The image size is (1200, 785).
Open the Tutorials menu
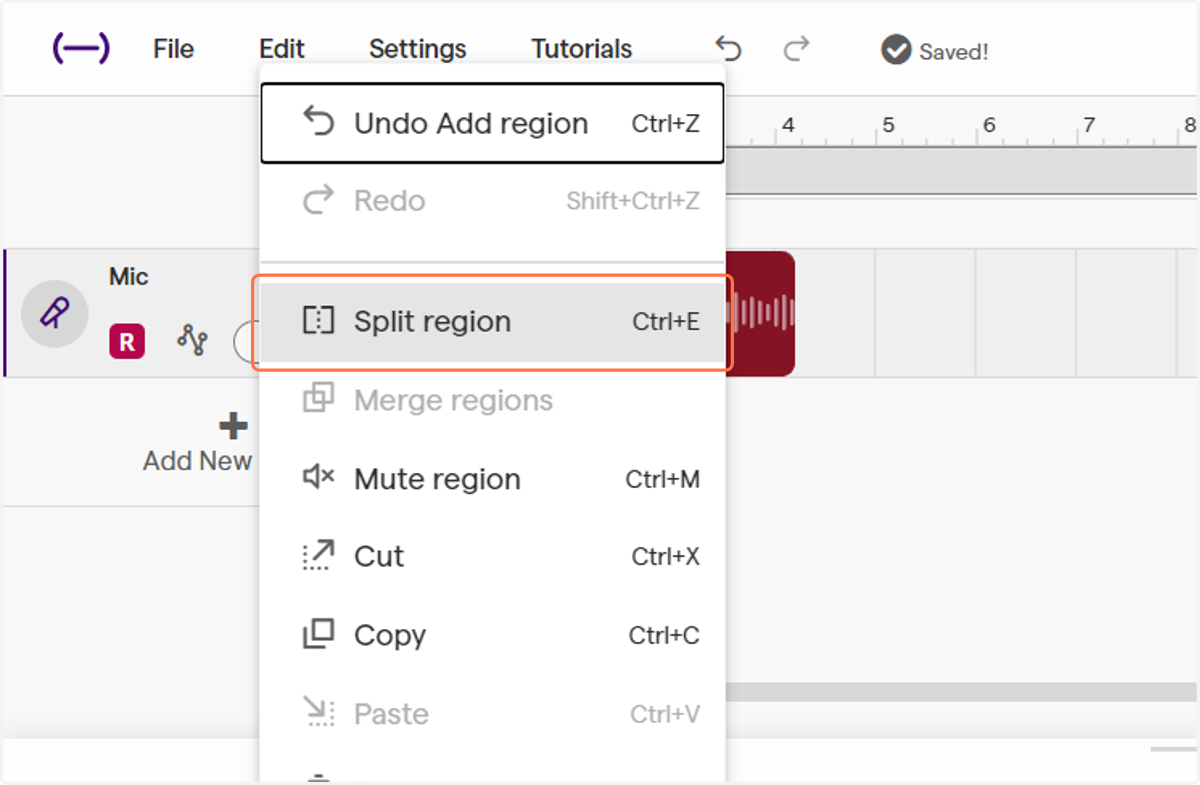pyautogui.click(x=581, y=49)
